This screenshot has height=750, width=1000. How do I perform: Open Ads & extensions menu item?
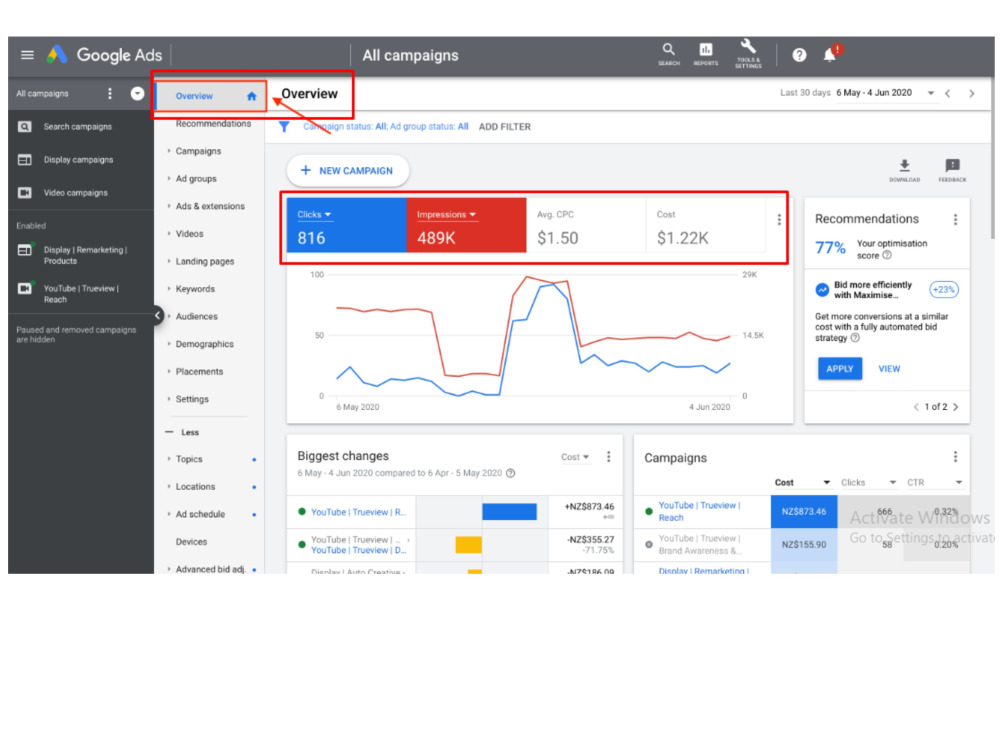(x=210, y=206)
